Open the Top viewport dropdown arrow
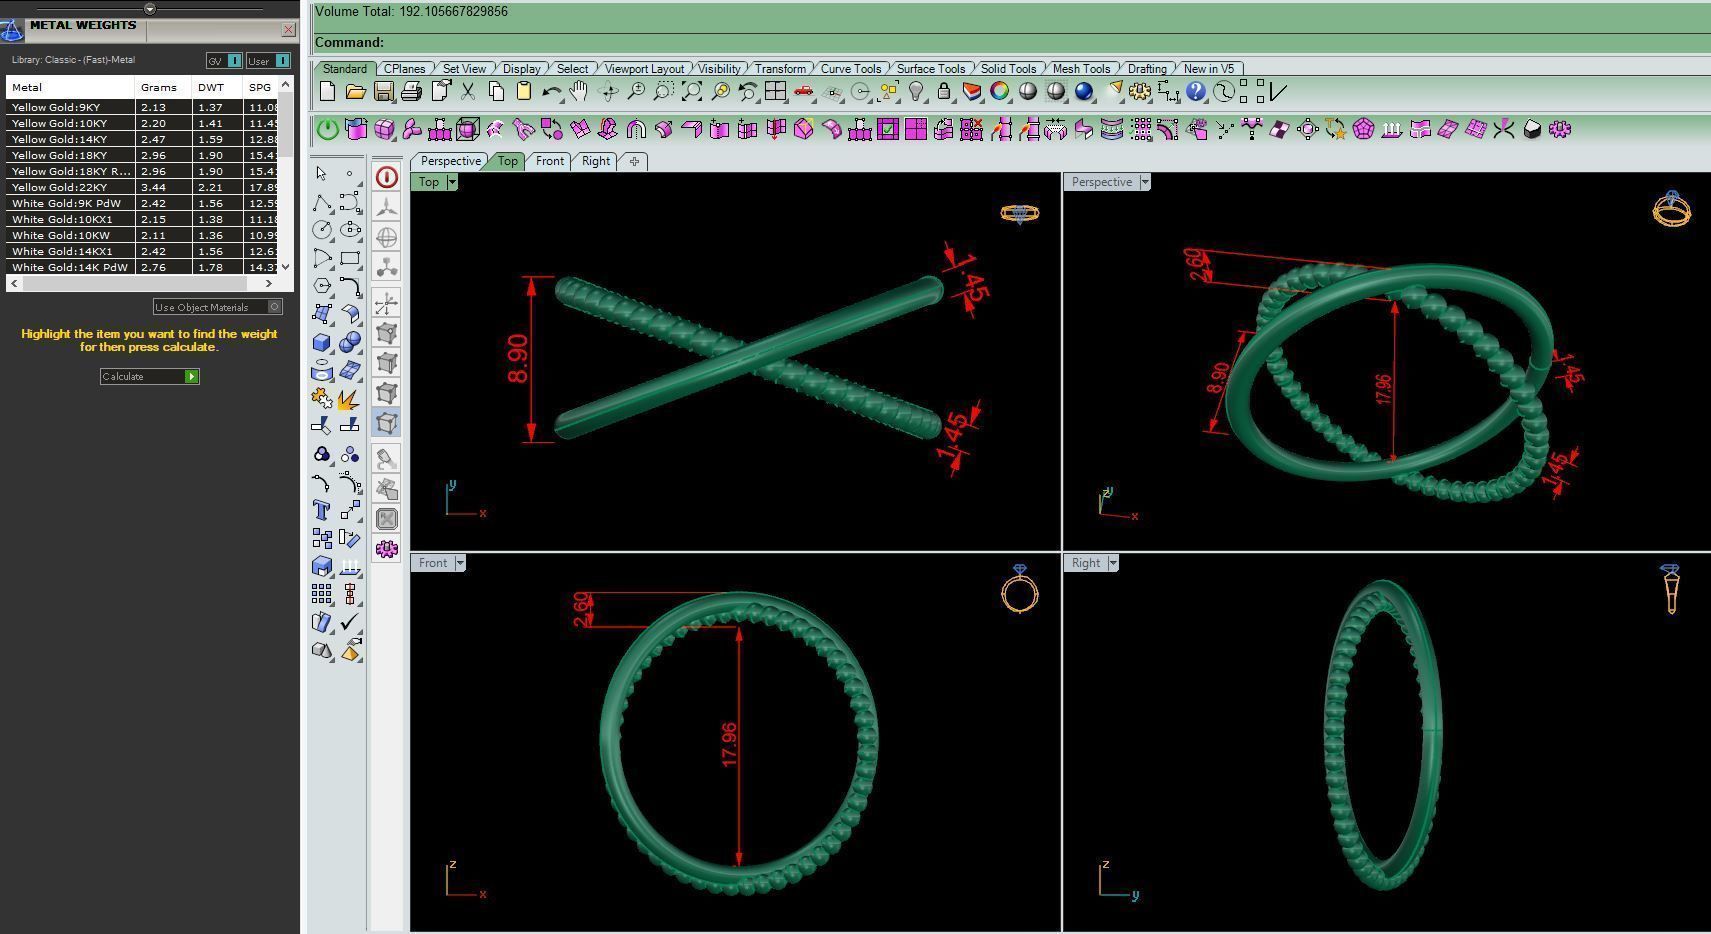 click(x=452, y=182)
